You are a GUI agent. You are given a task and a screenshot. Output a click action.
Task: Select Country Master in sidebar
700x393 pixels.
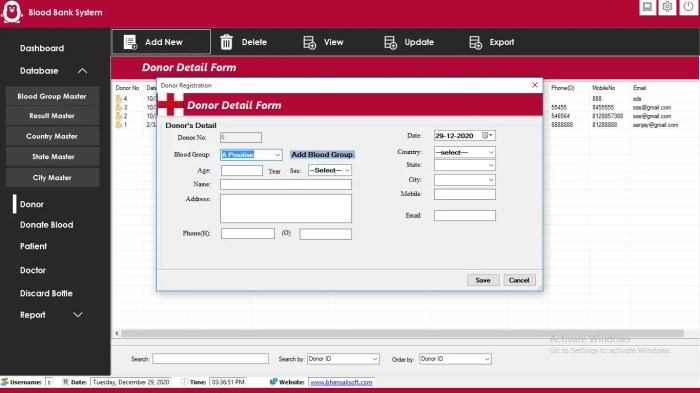coord(52,136)
